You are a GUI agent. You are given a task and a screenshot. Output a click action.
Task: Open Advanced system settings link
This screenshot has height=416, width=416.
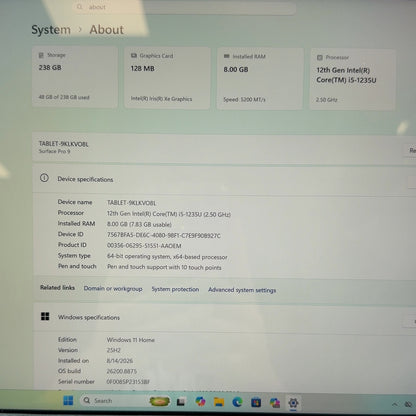pyautogui.click(x=242, y=290)
